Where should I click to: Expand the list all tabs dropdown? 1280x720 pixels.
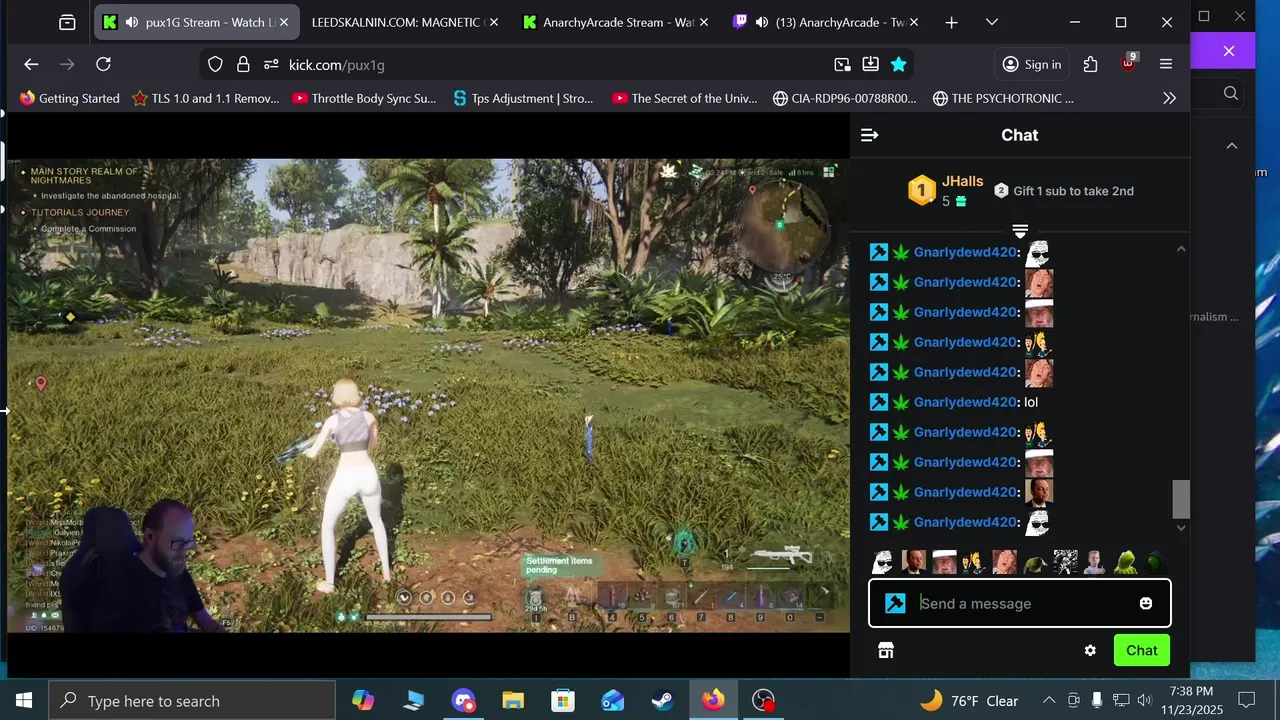click(991, 22)
